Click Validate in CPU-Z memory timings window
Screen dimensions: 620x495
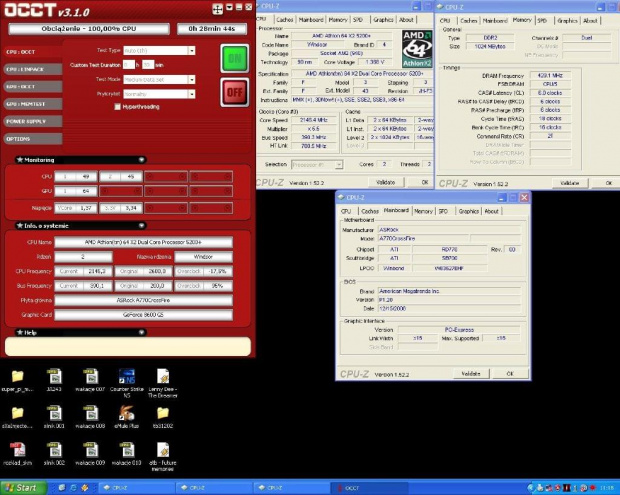pos(570,183)
